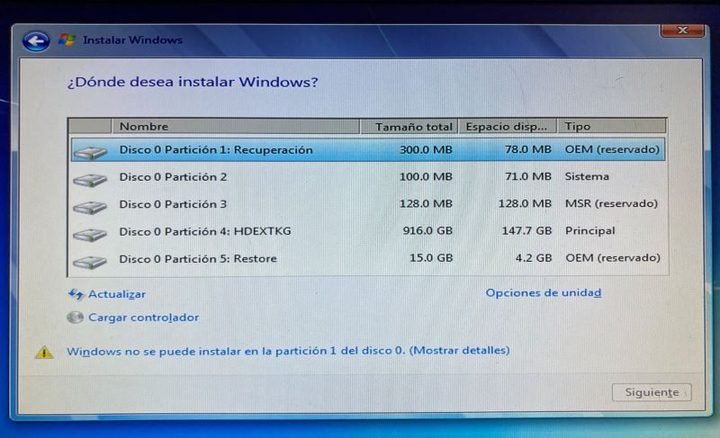720x438 pixels.
Task: Select the drive icon for Partición 1: Recuperación
Action: pyautogui.click(x=90, y=152)
